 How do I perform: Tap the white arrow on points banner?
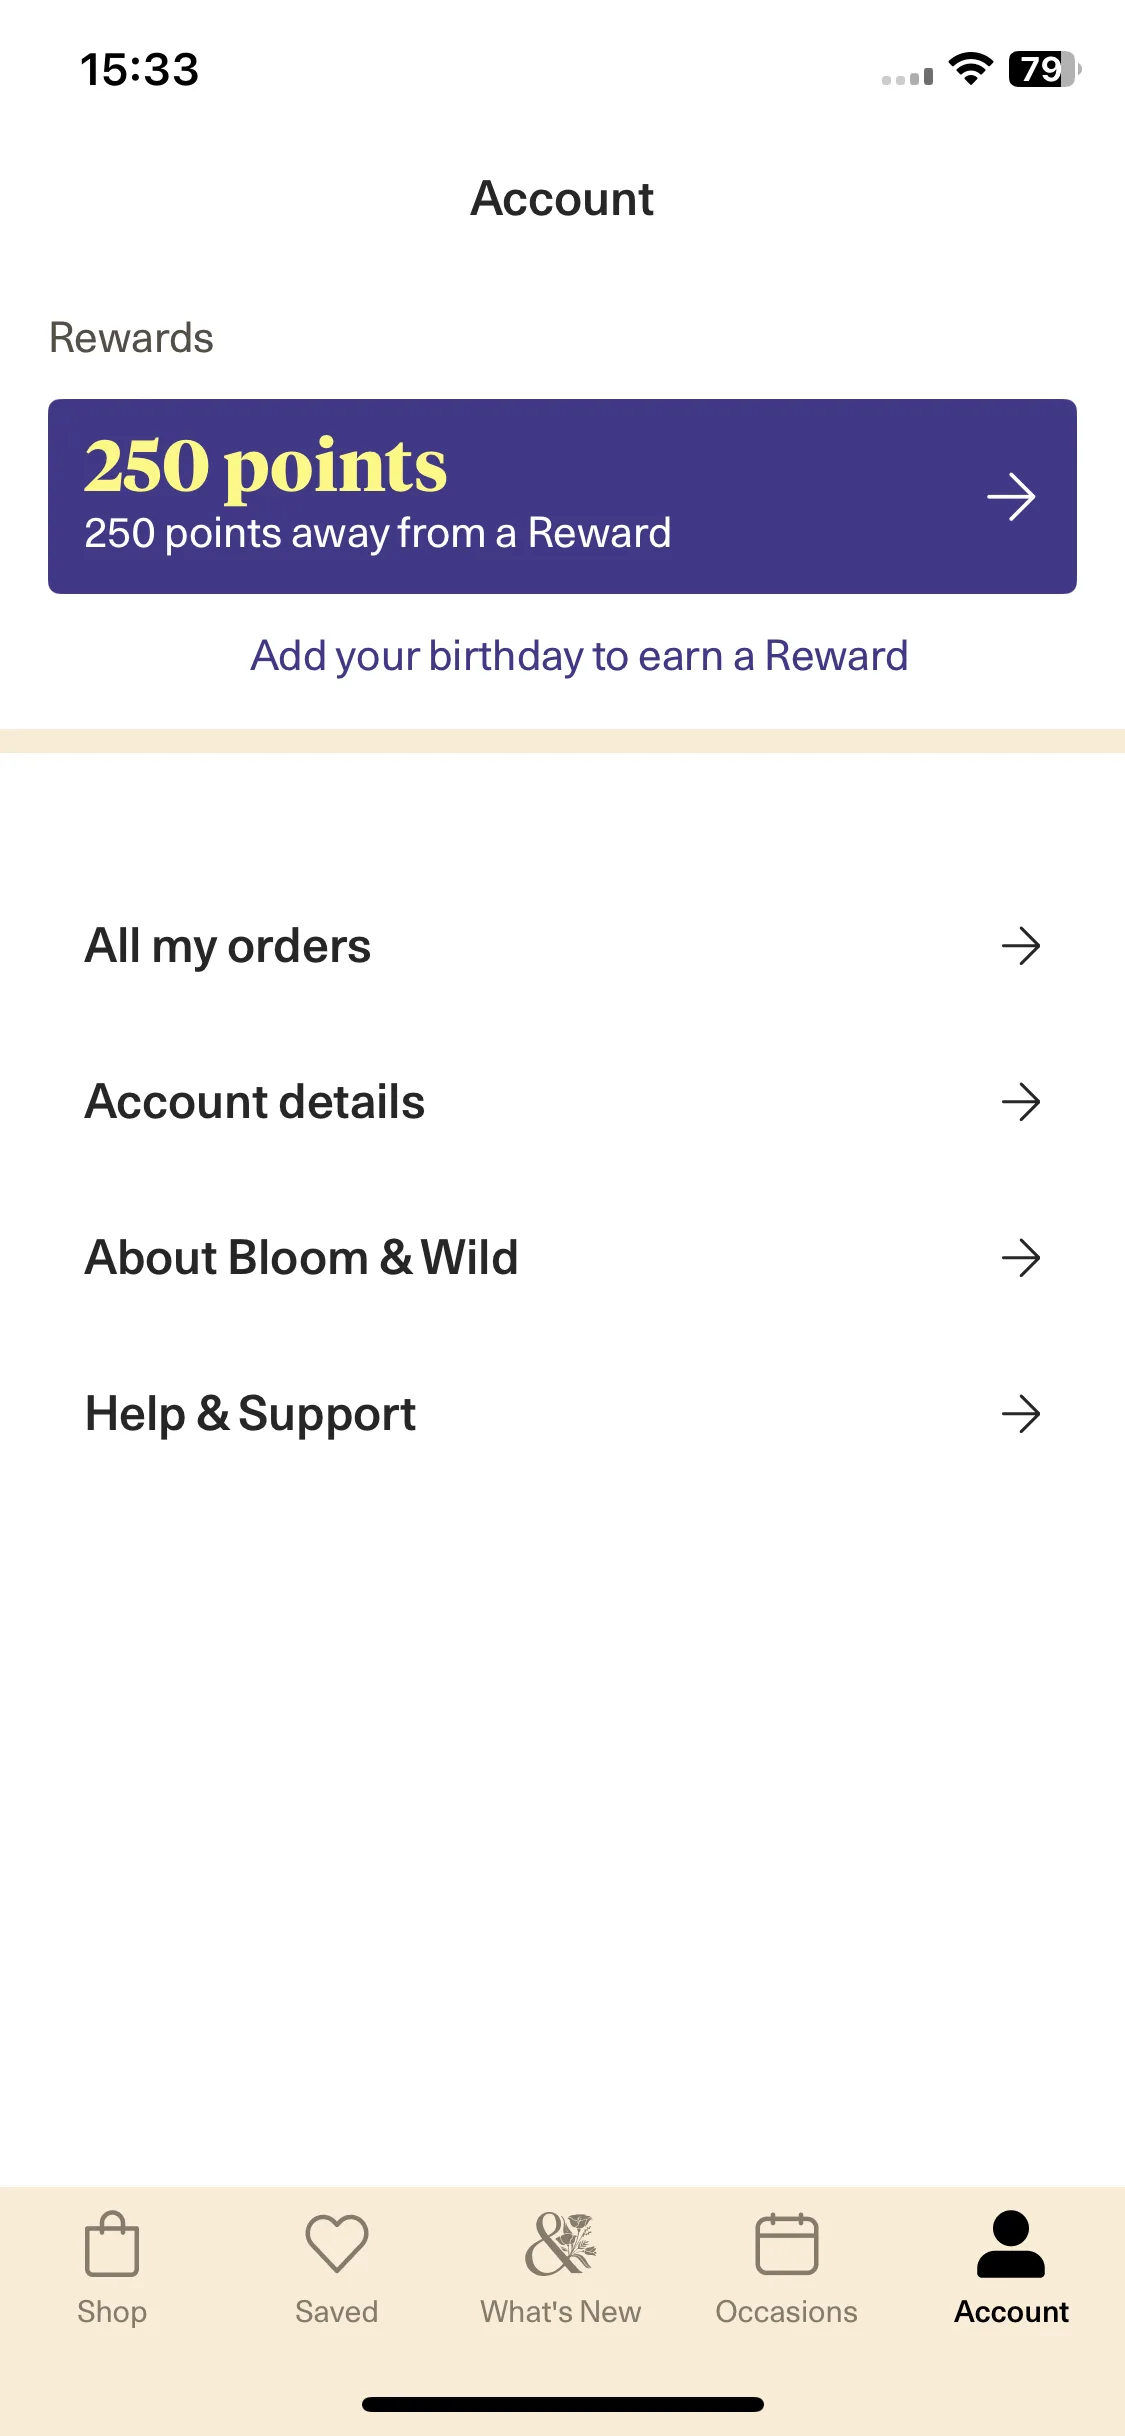pyautogui.click(x=1011, y=497)
